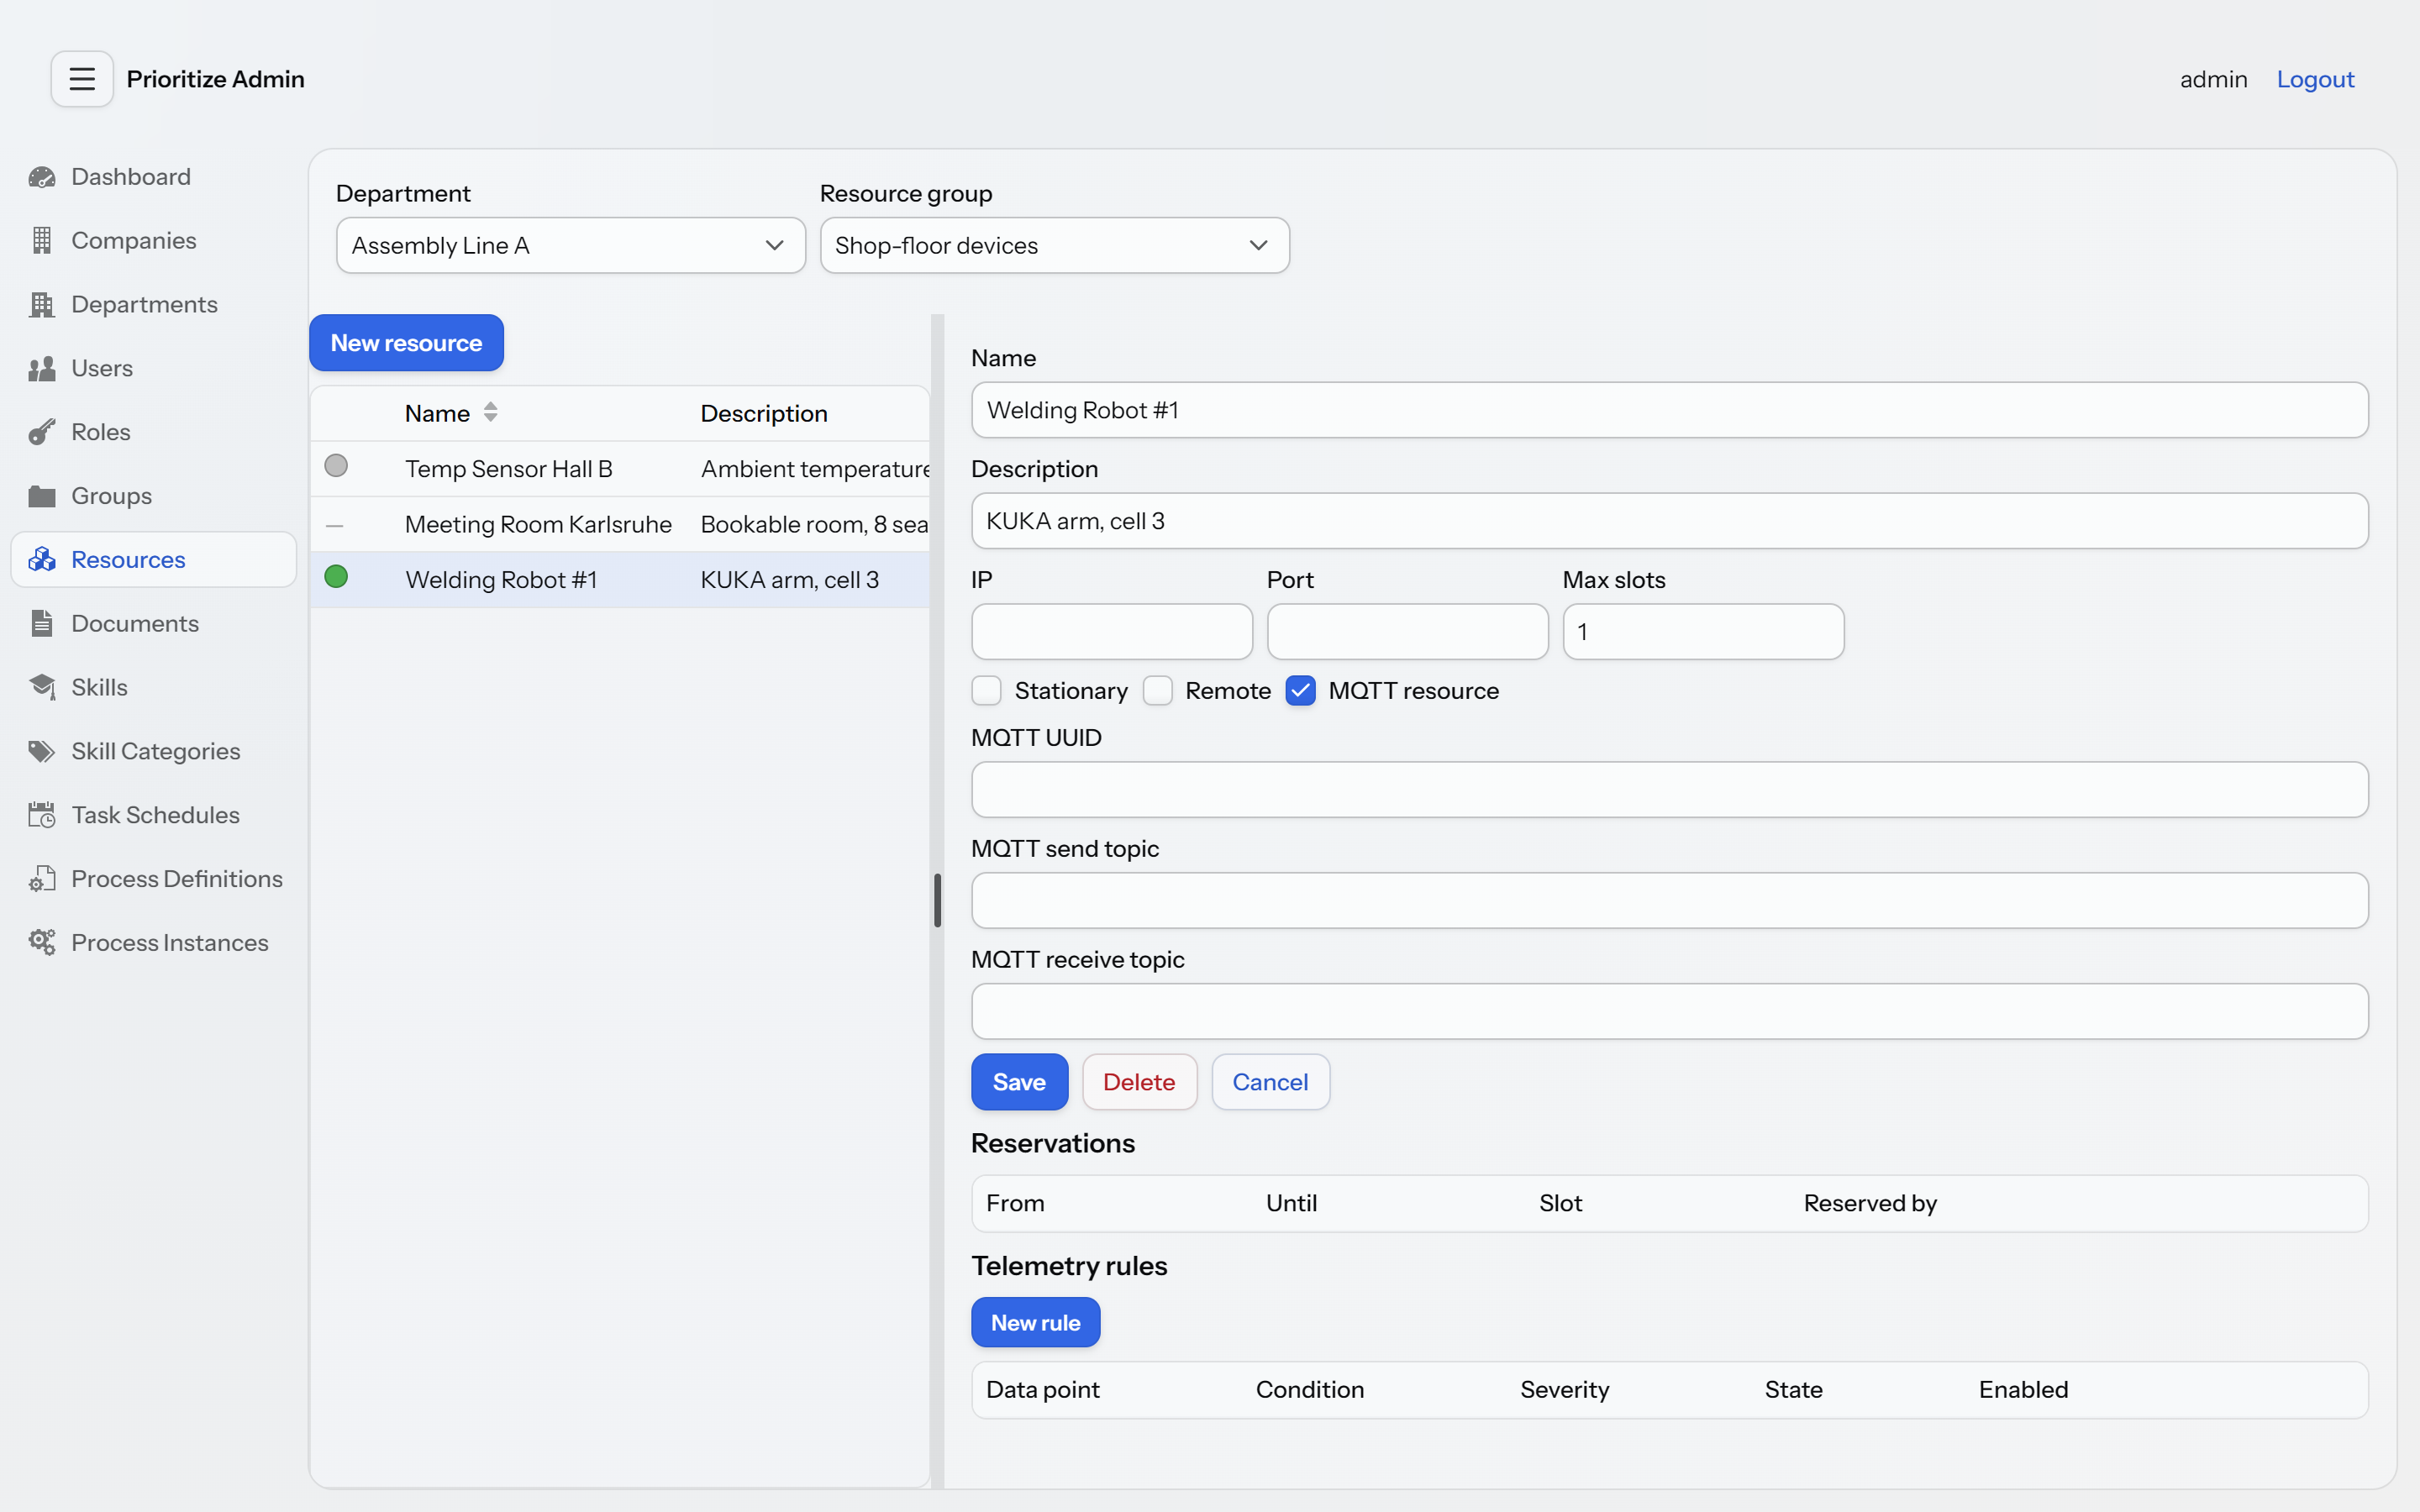Viewport: 2420px width, 1512px height.
Task: Click the Max slots field
Action: pos(1703,632)
